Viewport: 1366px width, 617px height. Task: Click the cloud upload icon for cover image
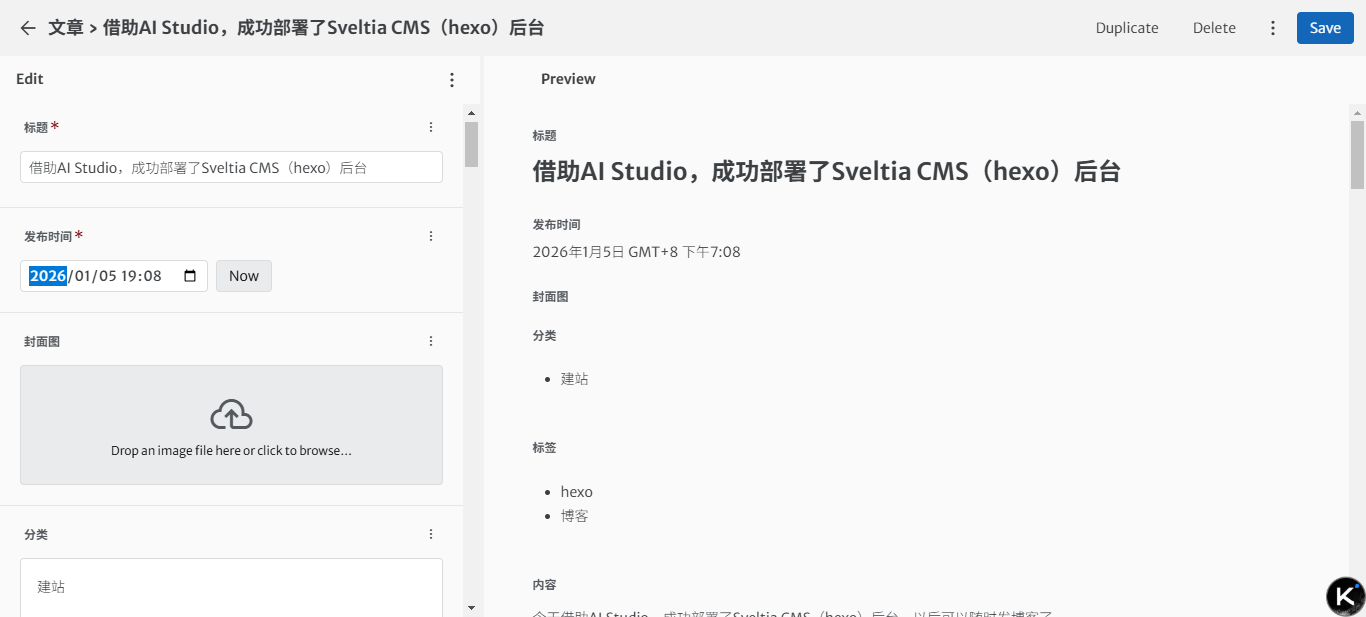(x=231, y=413)
